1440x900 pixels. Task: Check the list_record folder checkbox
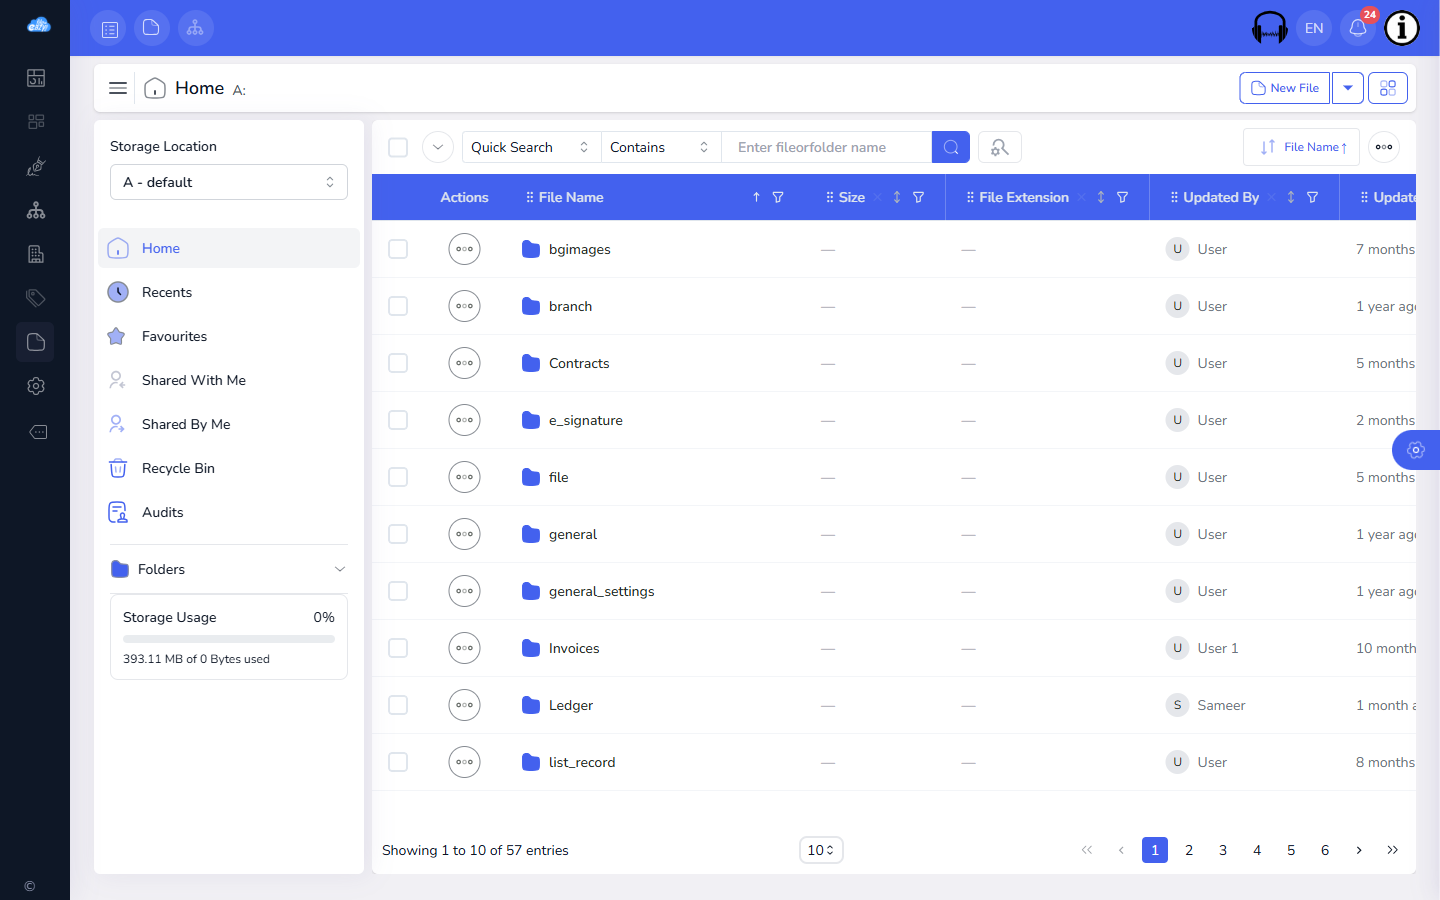click(x=398, y=762)
